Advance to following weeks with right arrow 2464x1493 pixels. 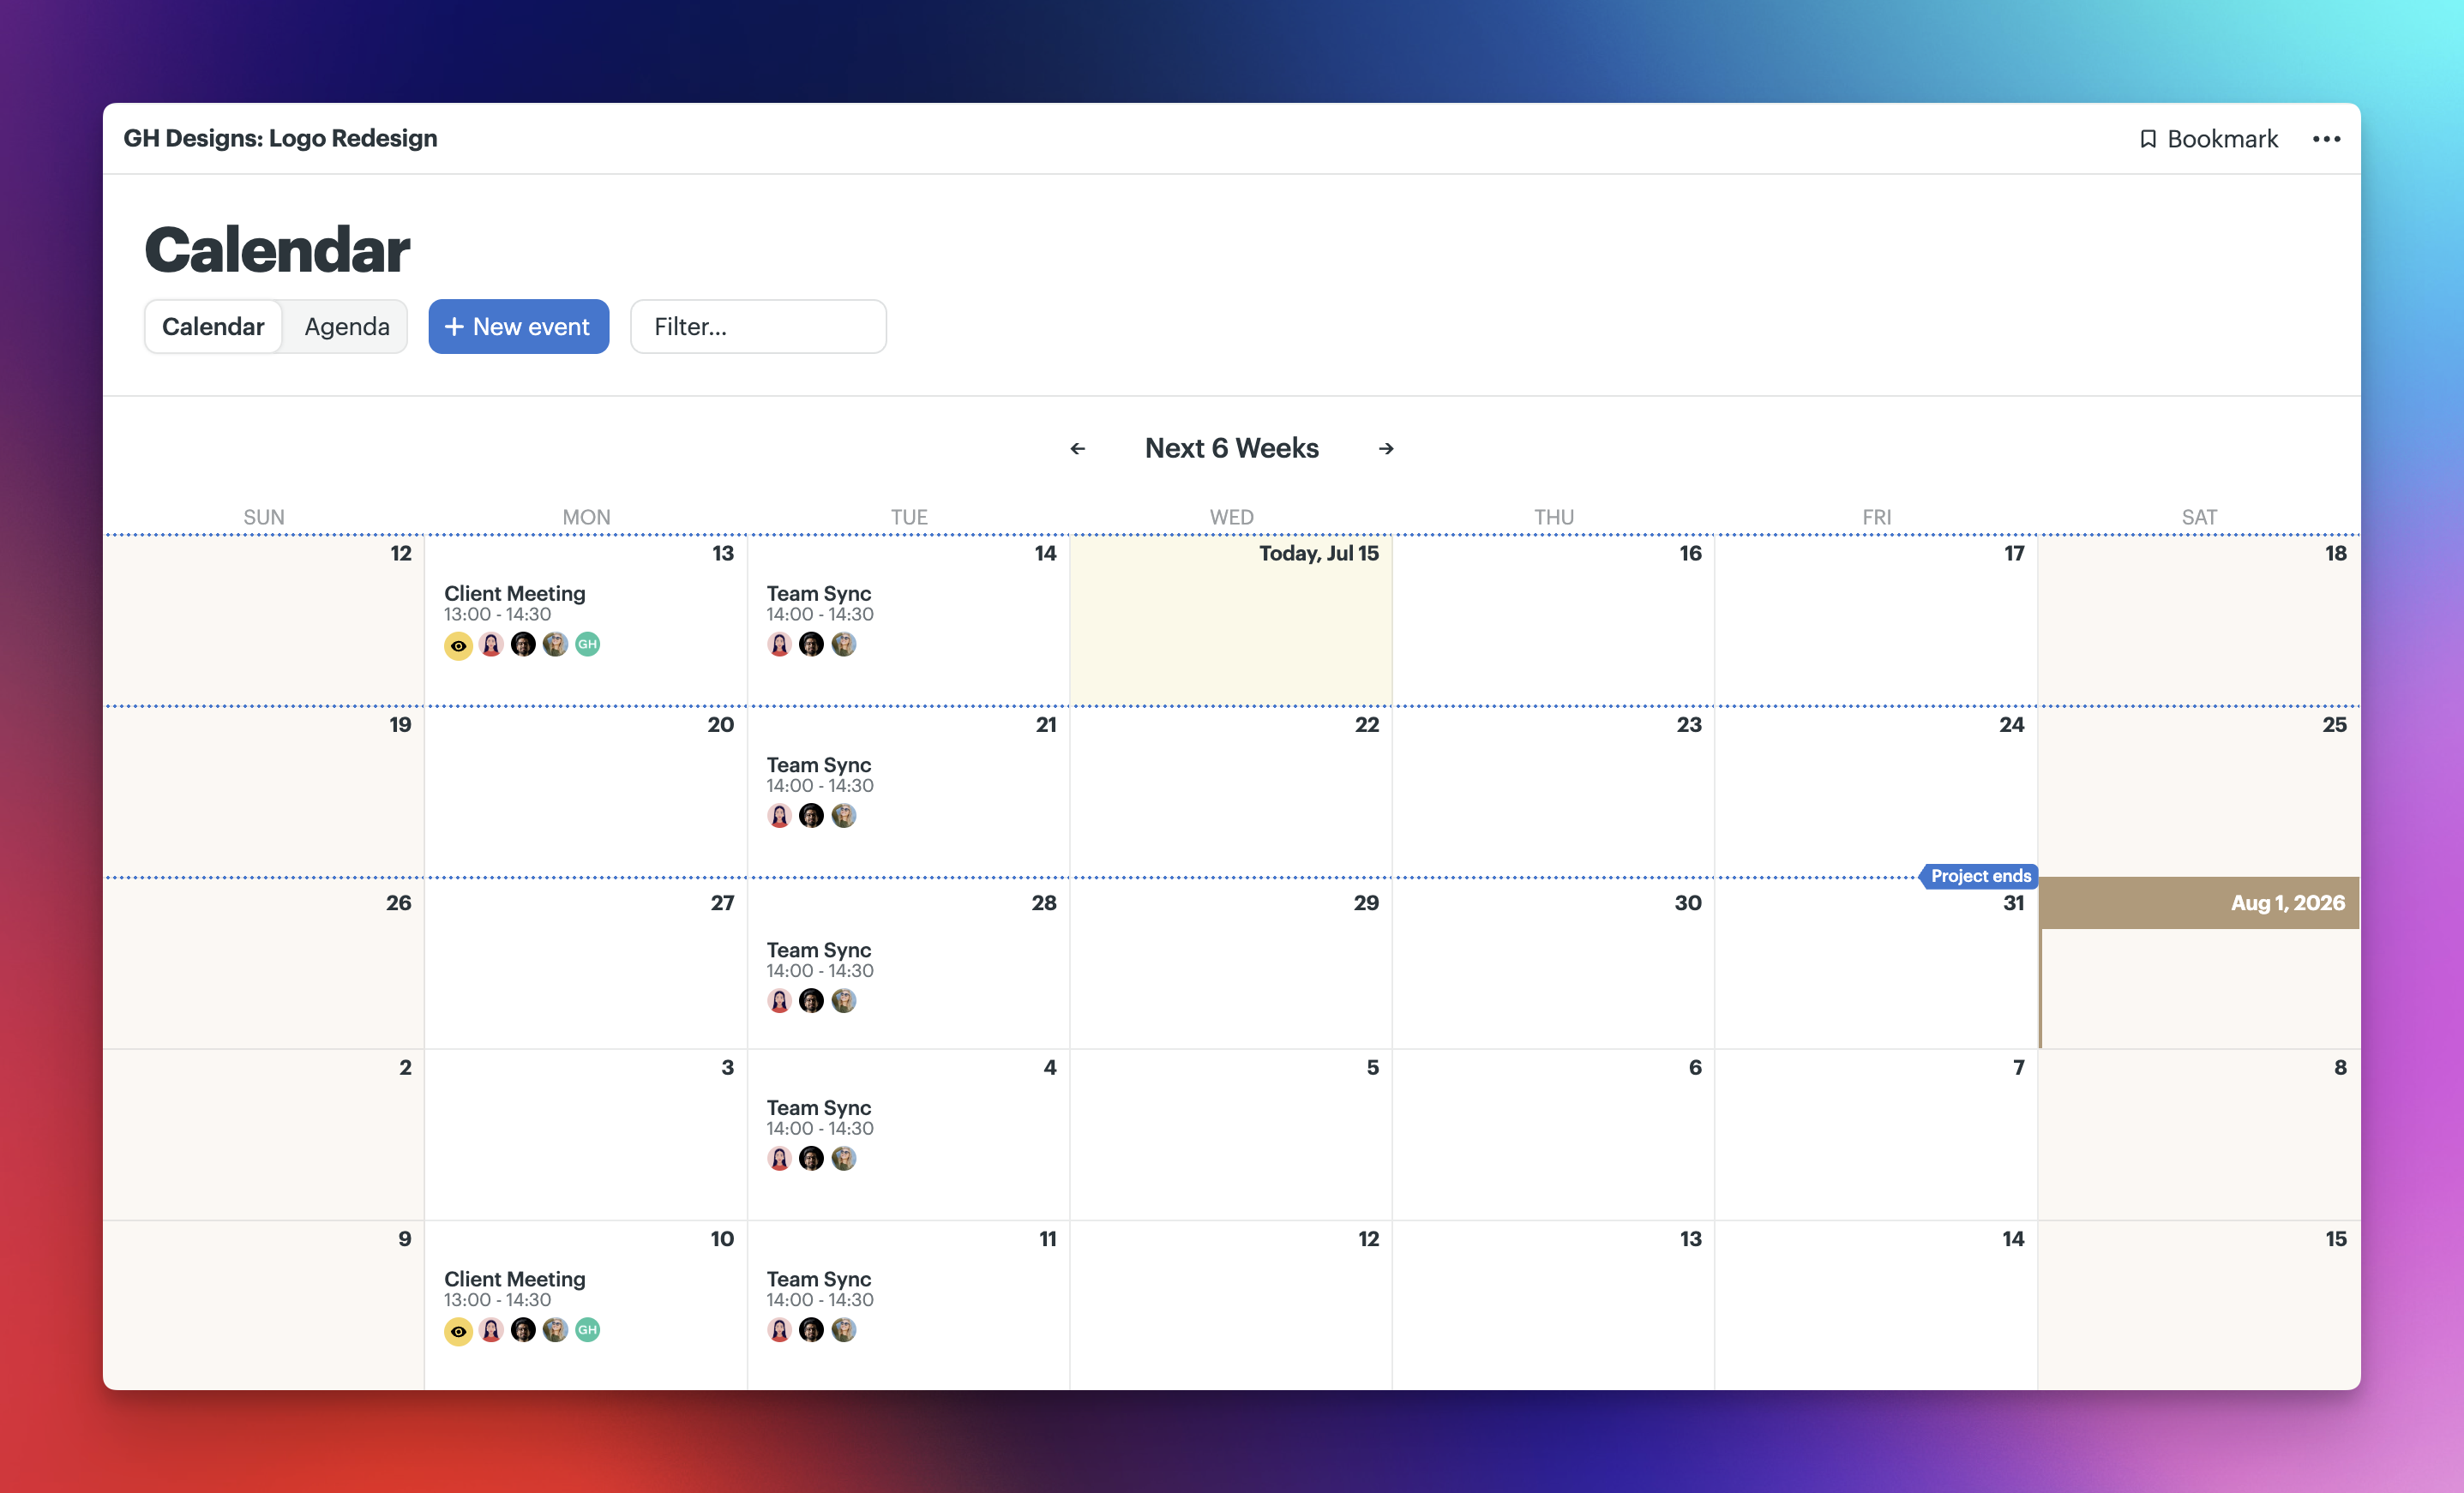pos(1386,448)
